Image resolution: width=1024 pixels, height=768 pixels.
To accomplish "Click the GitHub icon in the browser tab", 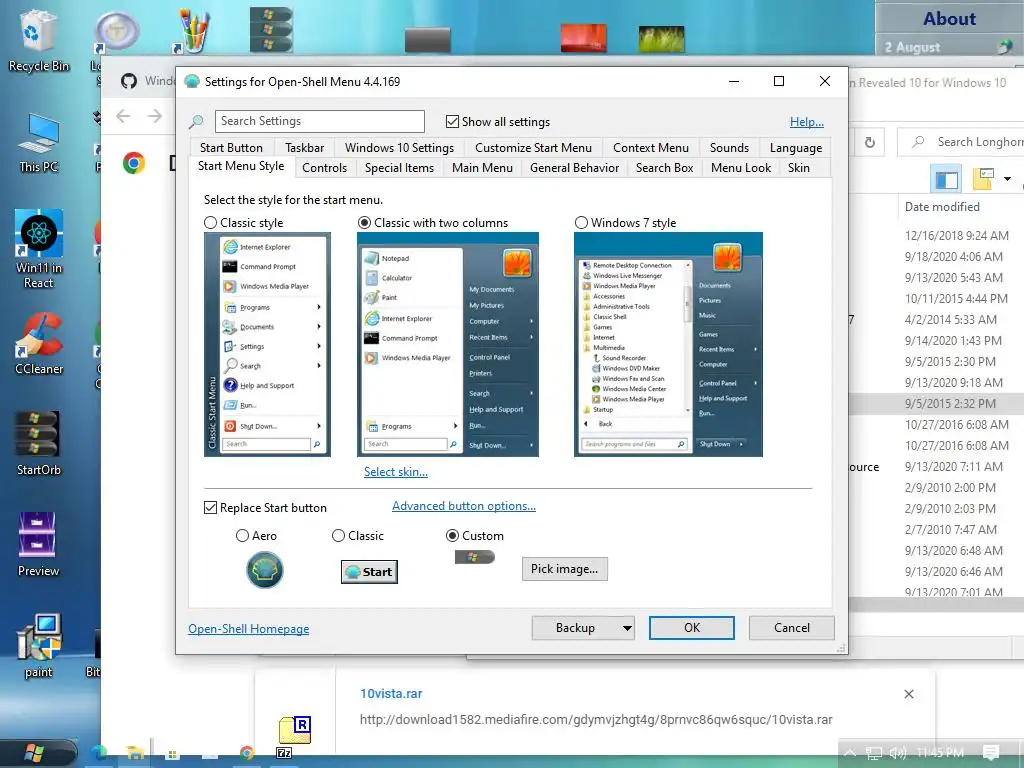I will tap(129, 81).
